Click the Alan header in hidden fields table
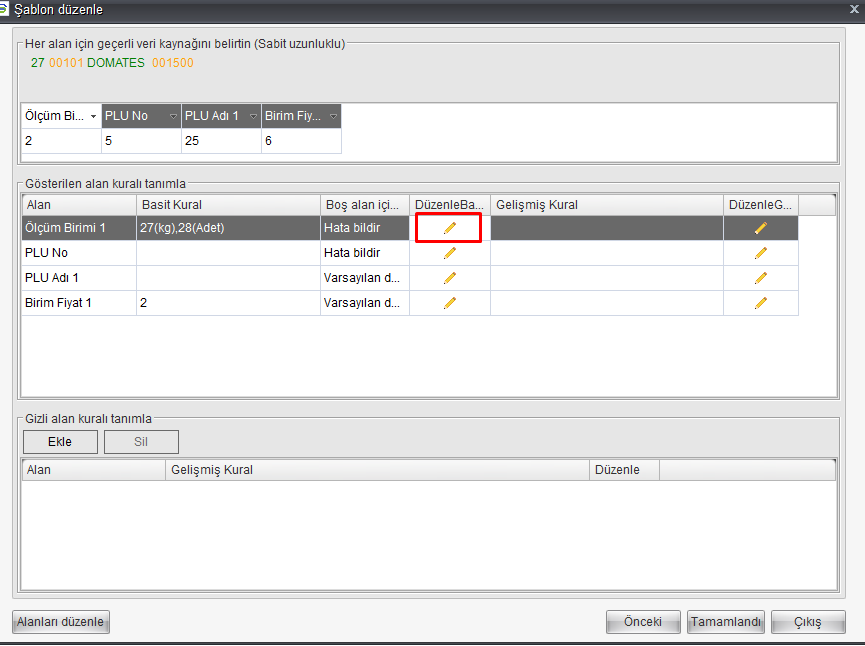This screenshot has width=865, height=646. 93,470
